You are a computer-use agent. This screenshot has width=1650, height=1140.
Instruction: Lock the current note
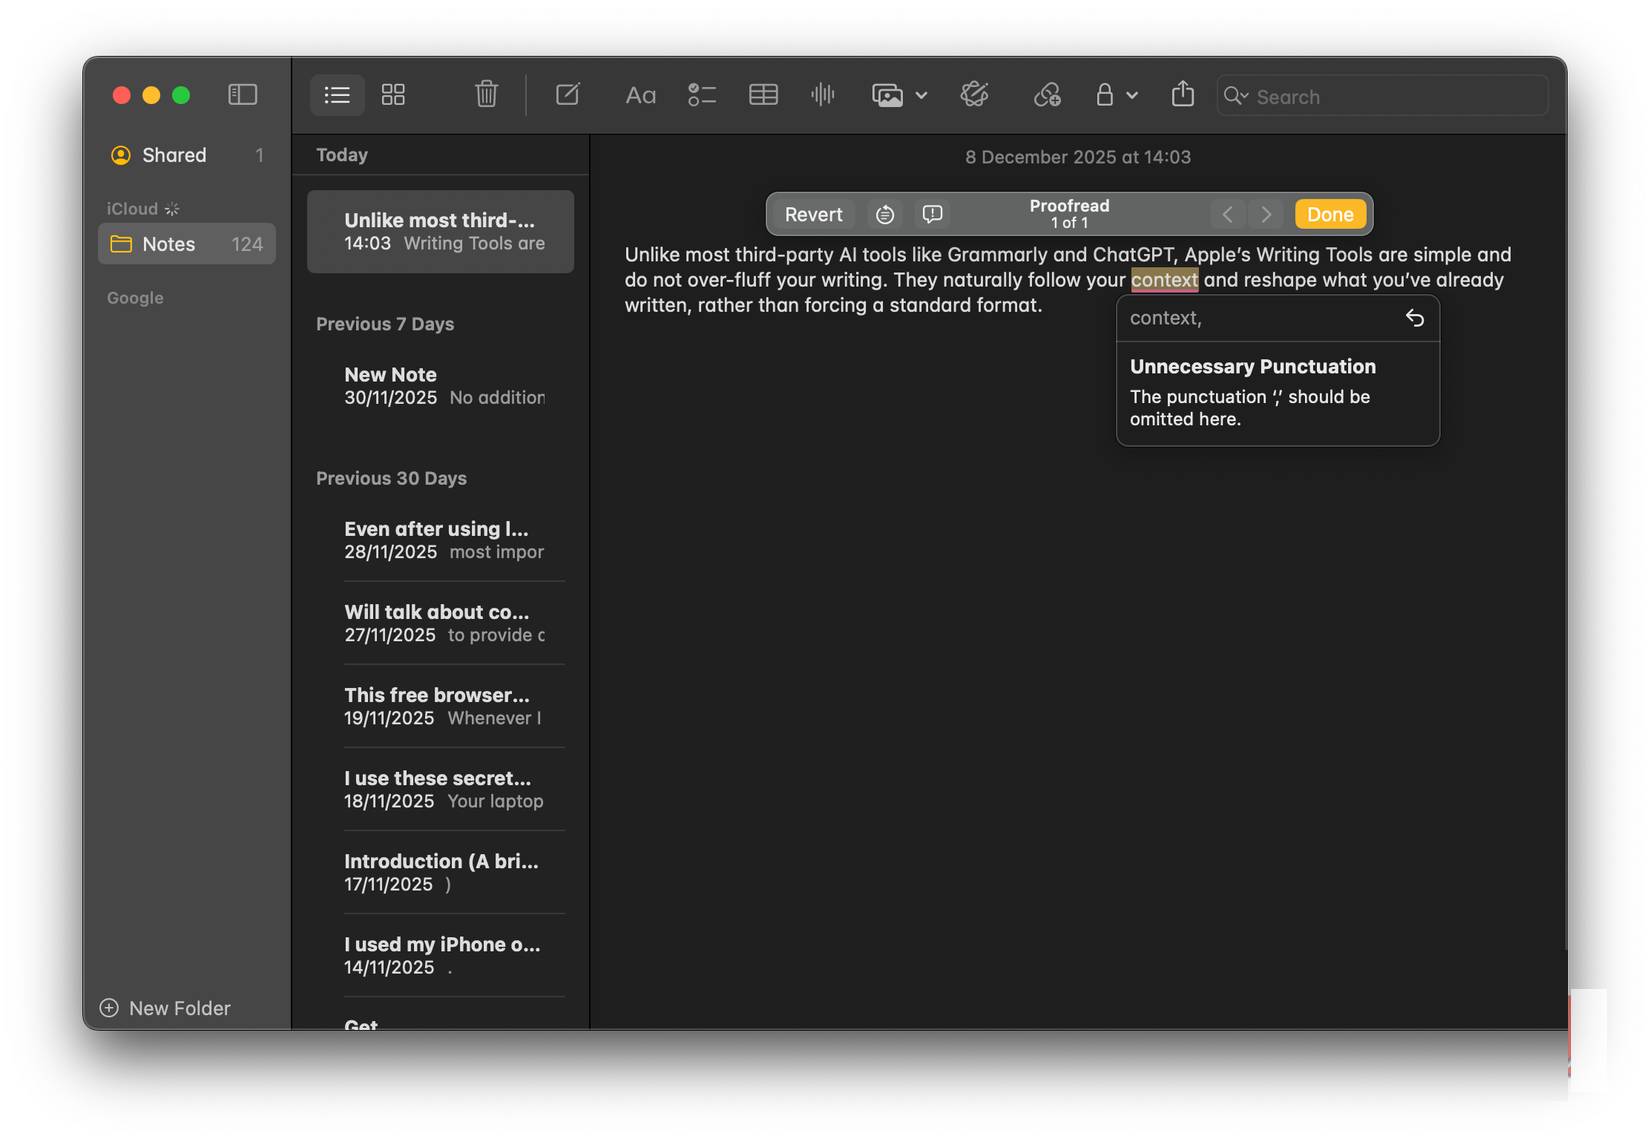pos(1104,95)
